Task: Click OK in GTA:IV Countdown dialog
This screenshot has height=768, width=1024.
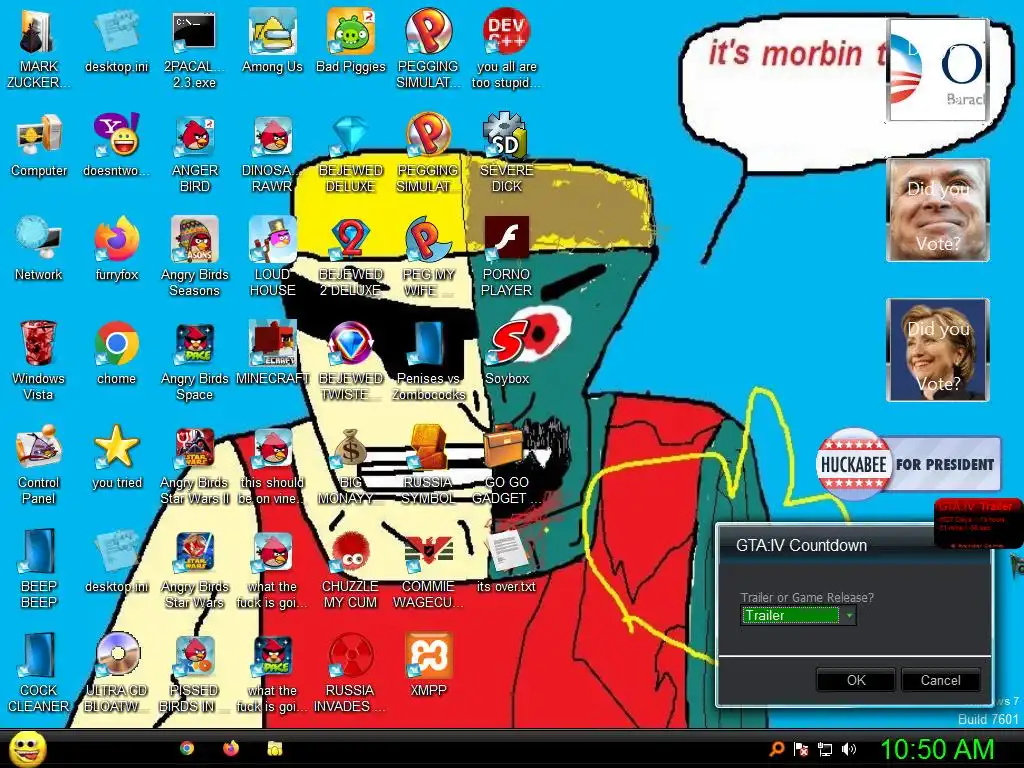Action: click(x=856, y=680)
